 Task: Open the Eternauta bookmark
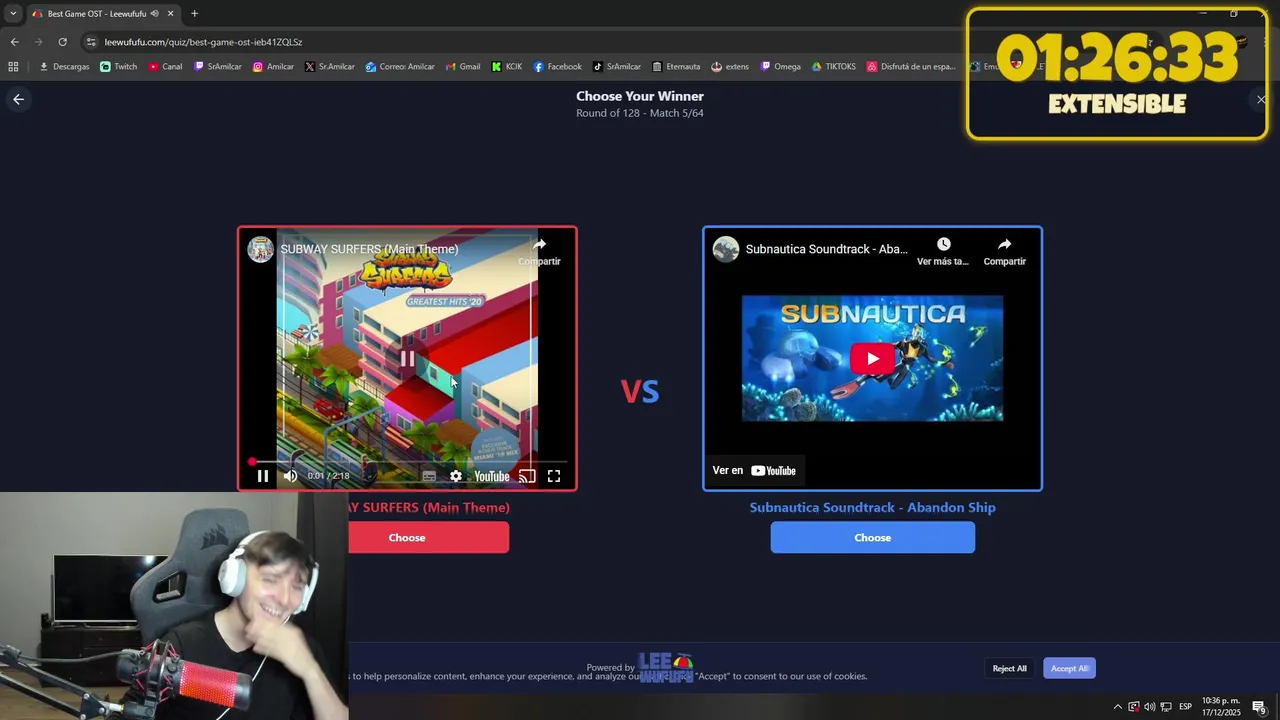click(x=676, y=67)
